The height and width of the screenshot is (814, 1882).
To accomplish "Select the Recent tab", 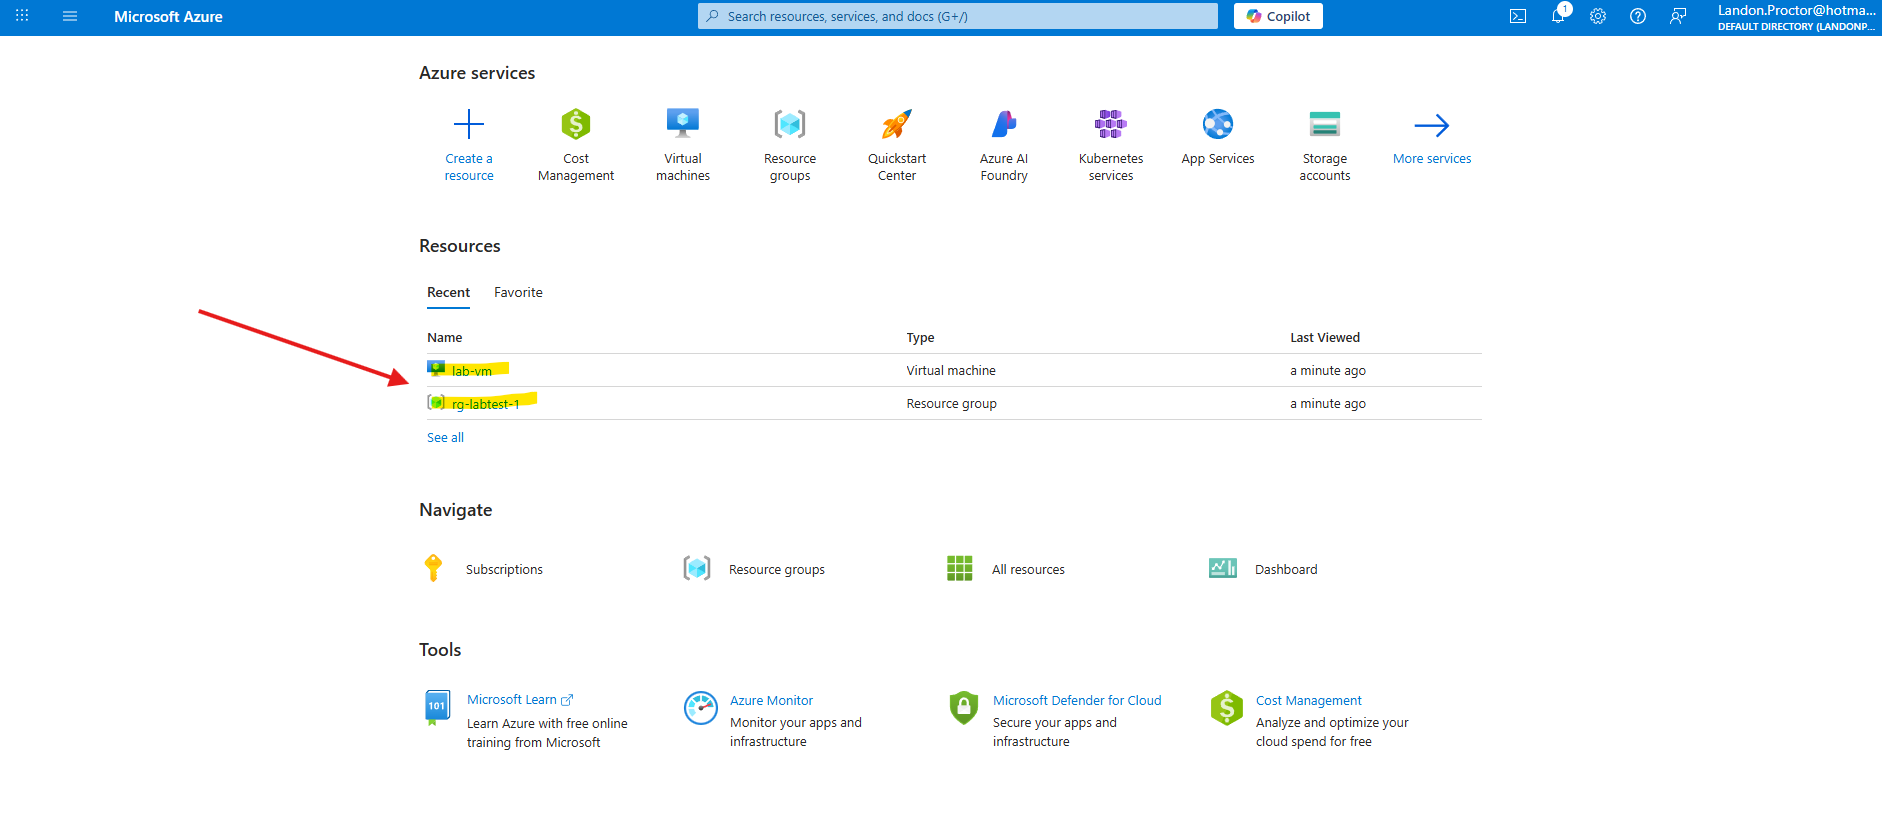I will click(x=448, y=293).
